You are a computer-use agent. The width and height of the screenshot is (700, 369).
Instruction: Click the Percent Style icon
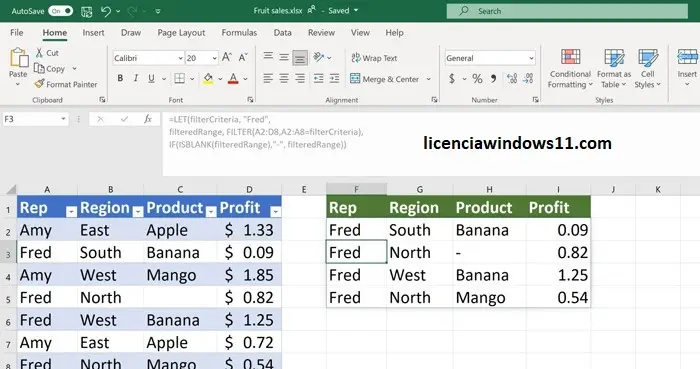pyautogui.click(x=477, y=79)
